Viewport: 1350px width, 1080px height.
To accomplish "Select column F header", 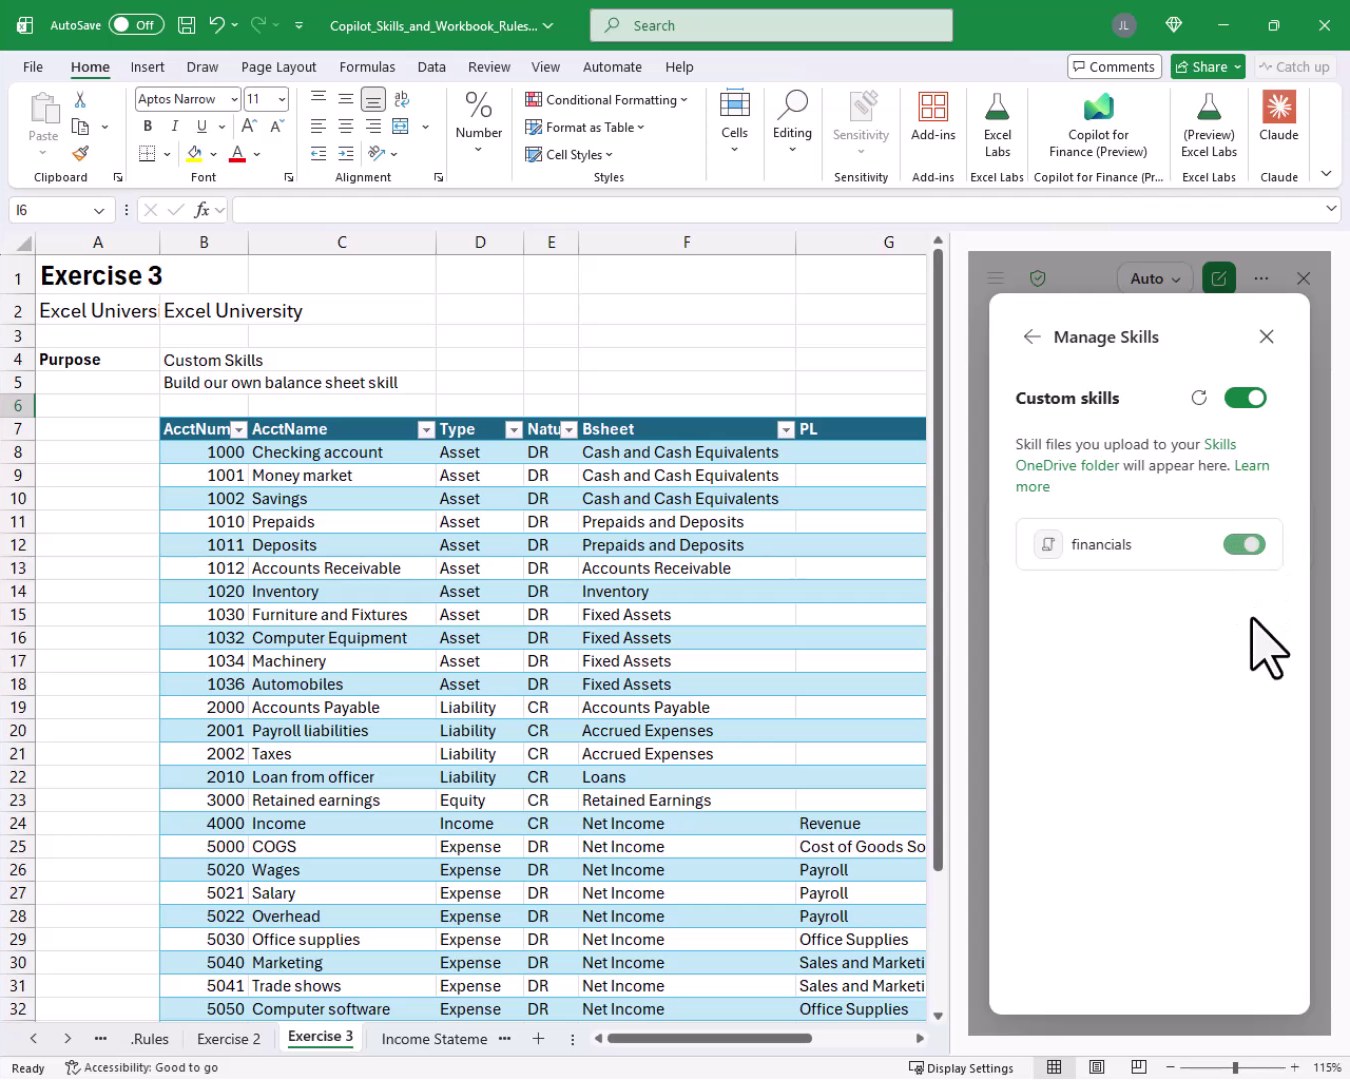I will (687, 243).
